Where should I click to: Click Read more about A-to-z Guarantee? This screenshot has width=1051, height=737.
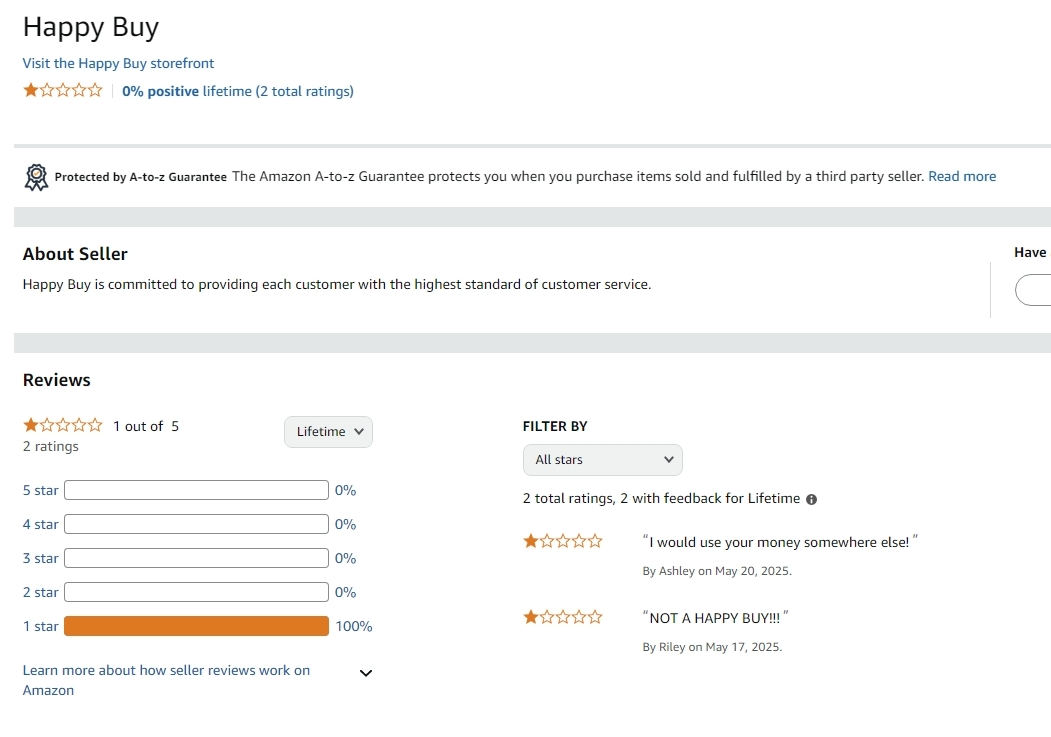coord(961,176)
